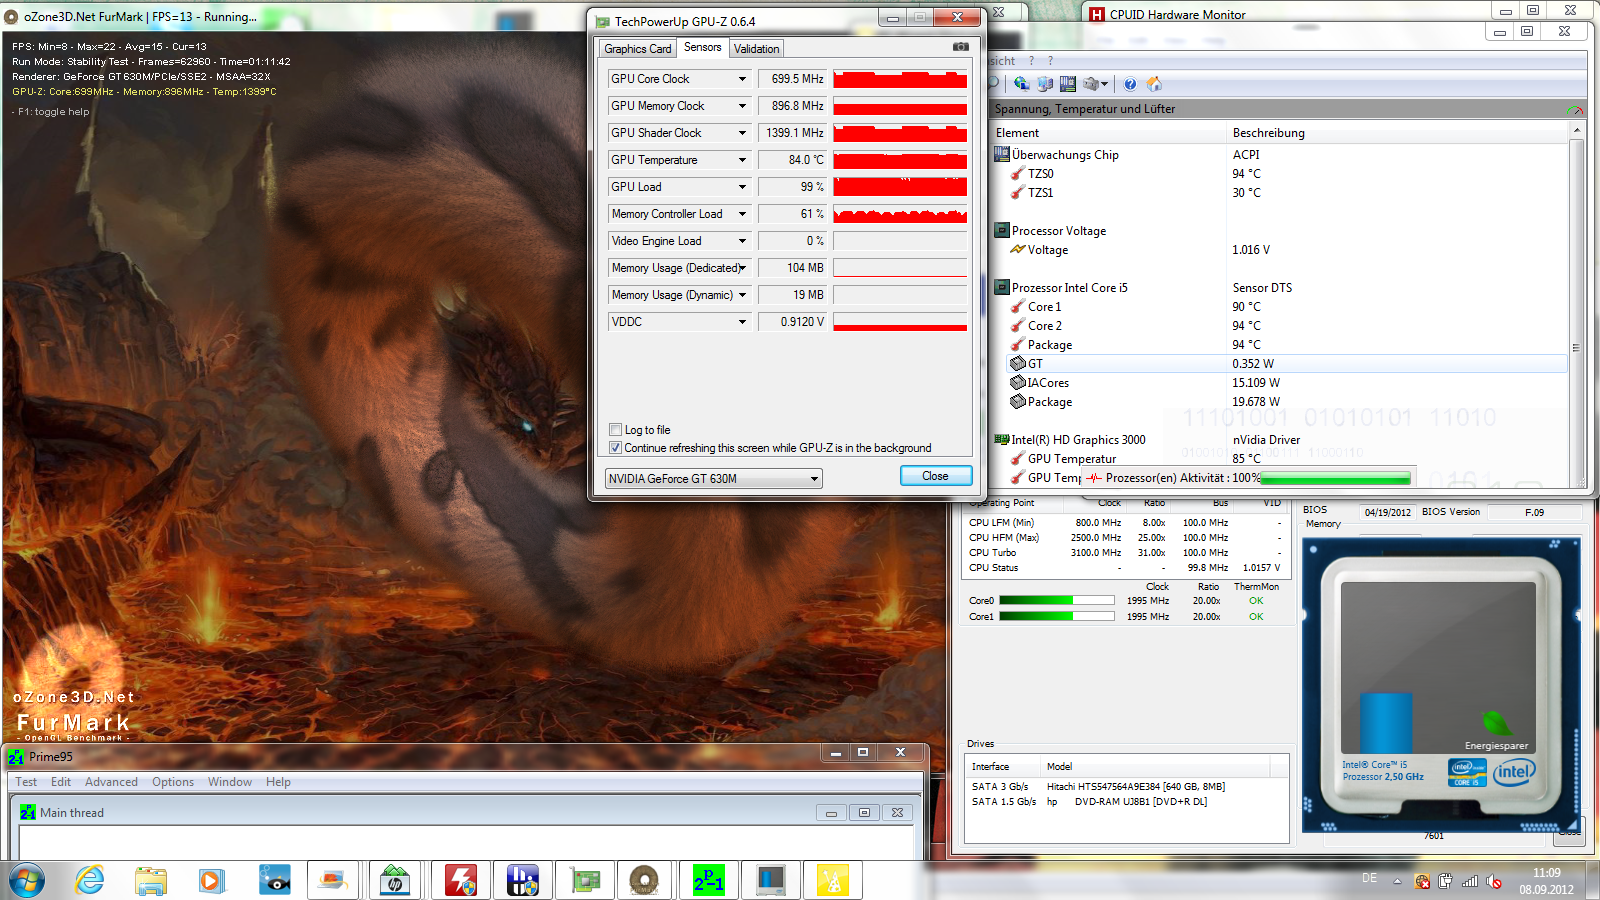Viewport: 1600px width, 900px height.
Task: Click the power plug battery tray icon
Action: tap(1445, 881)
